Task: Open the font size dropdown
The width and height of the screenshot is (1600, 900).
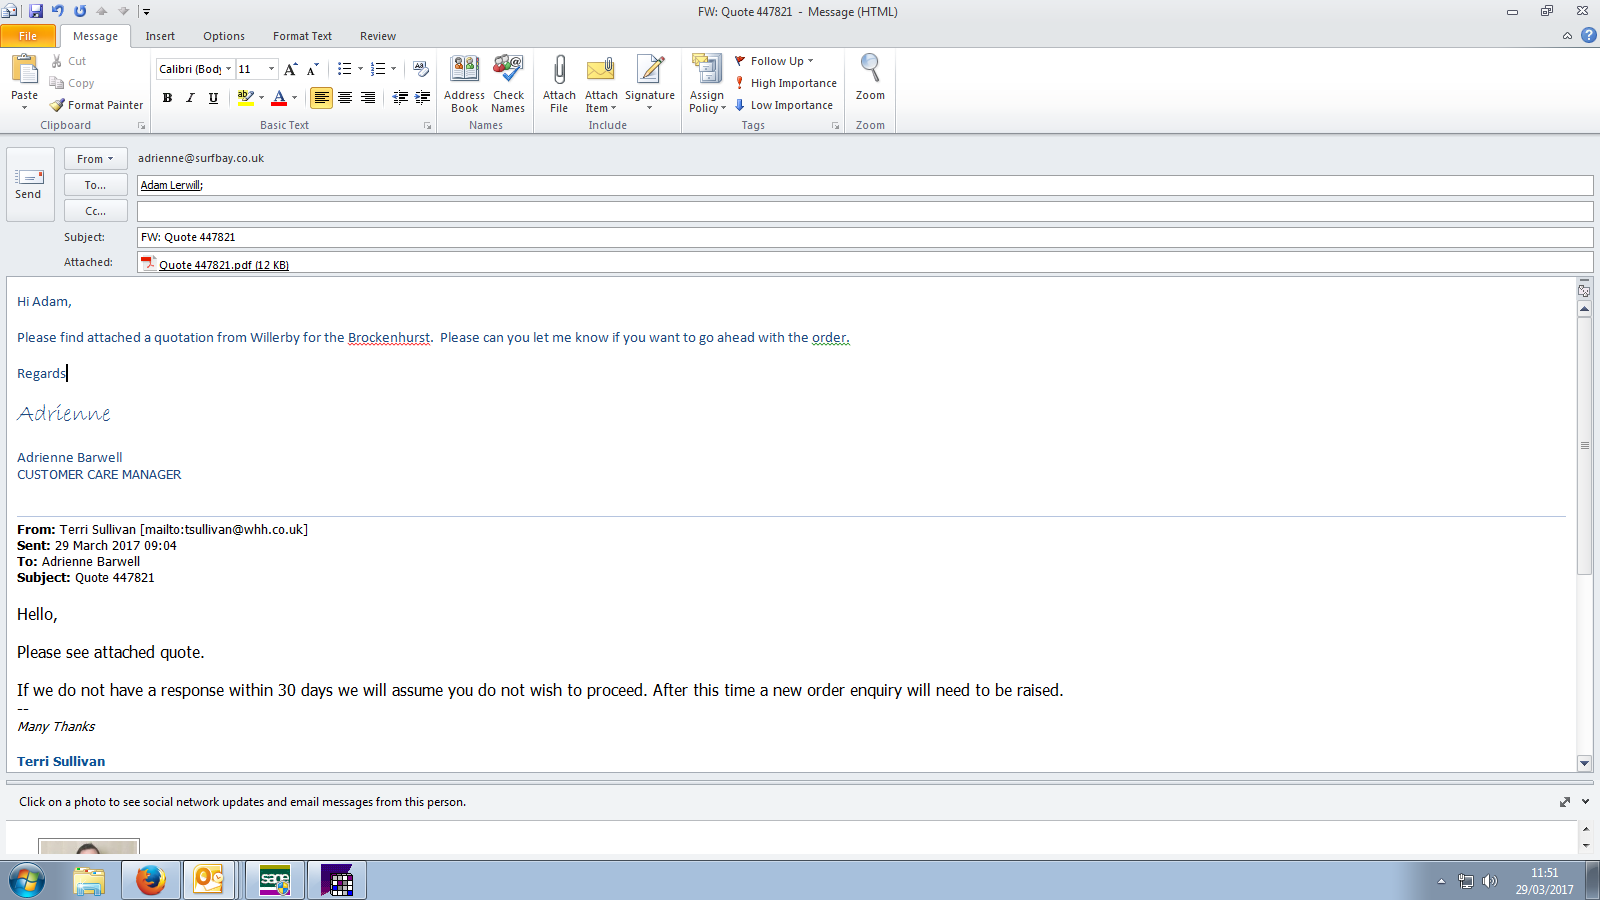Action: (271, 69)
